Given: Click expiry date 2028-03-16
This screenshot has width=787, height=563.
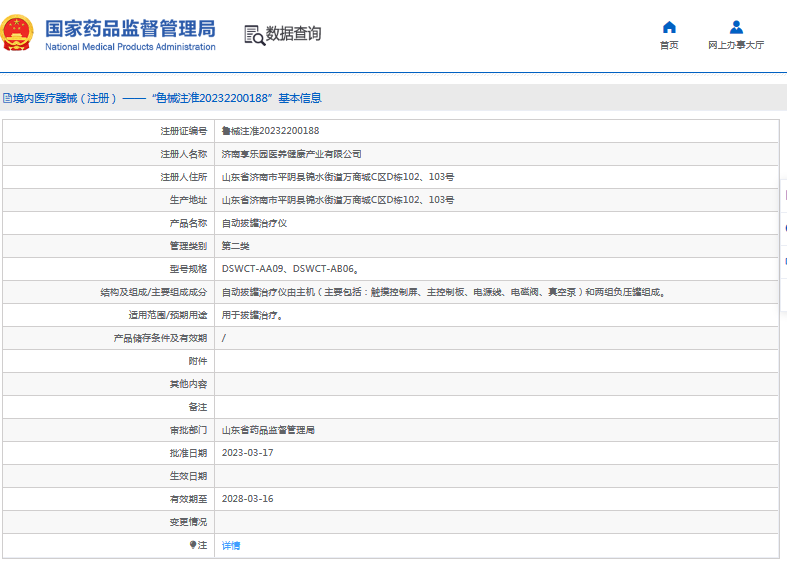Looking at the screenshot, I should click(247, 499).
